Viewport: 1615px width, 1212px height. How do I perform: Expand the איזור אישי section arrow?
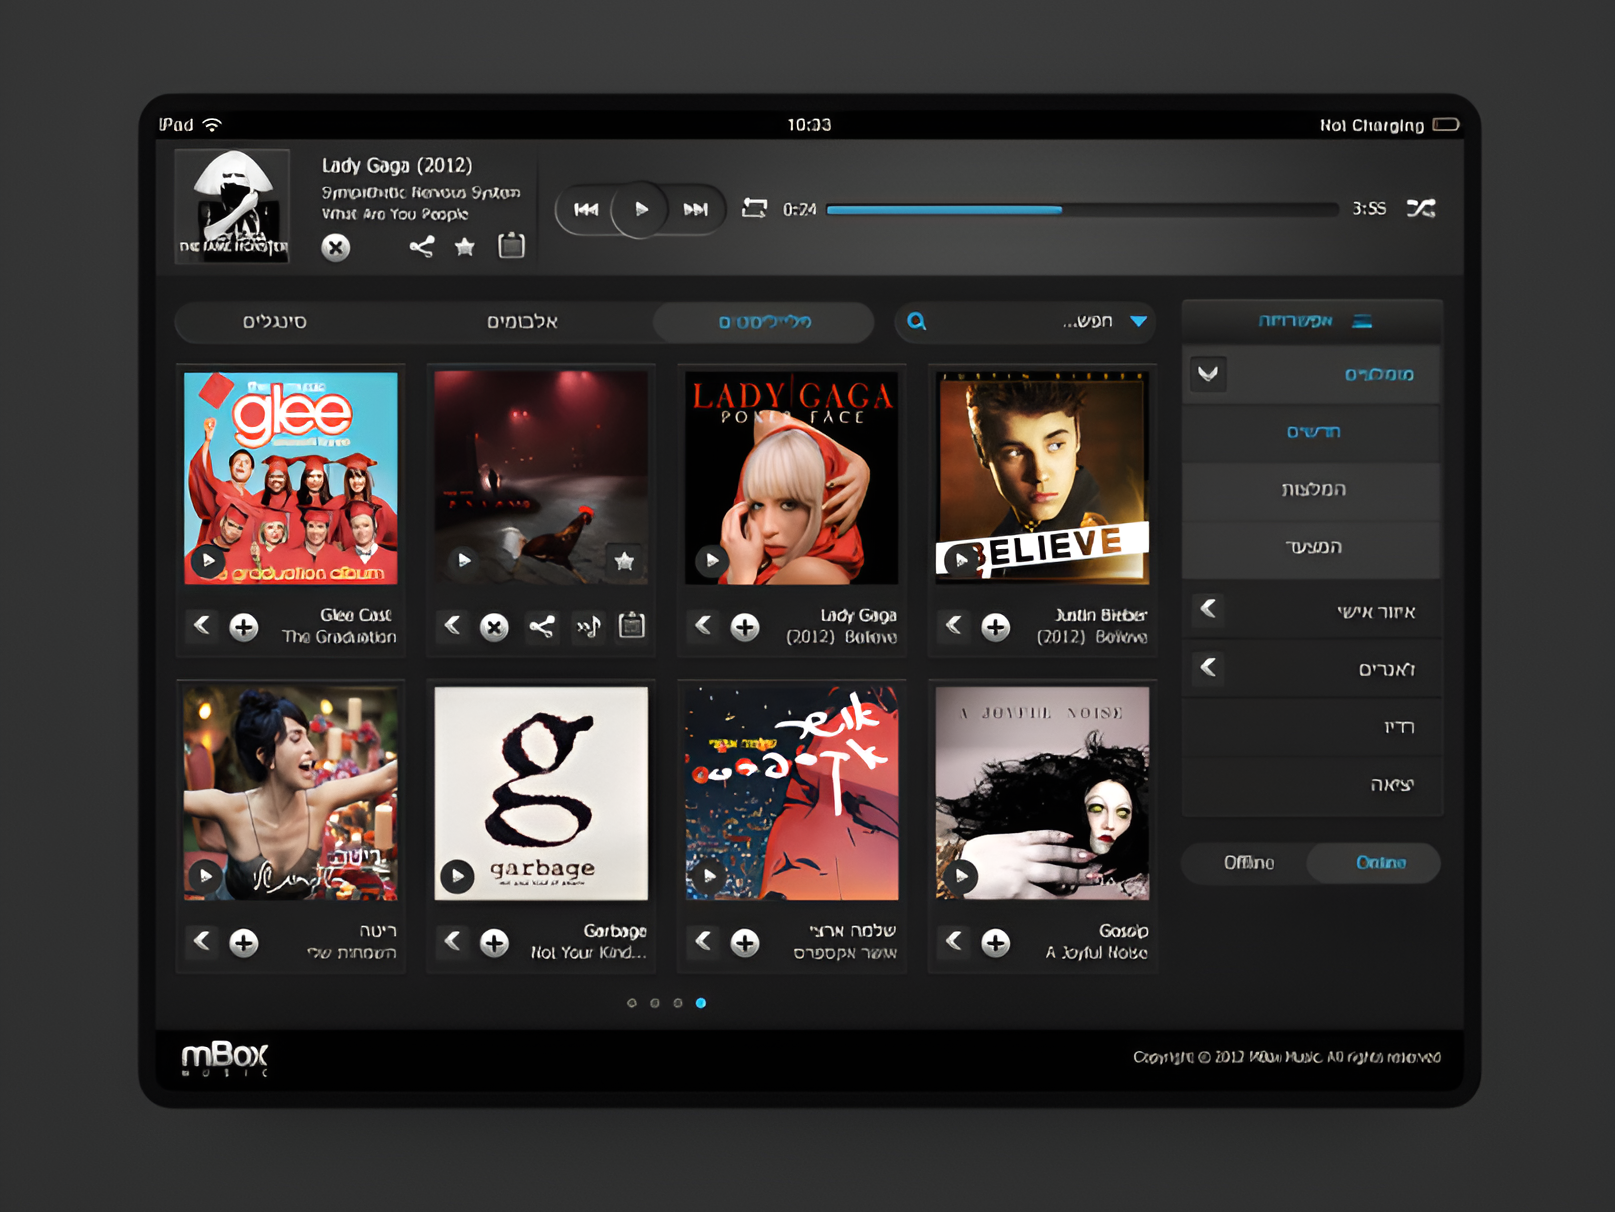click(x=1208, y=609)
